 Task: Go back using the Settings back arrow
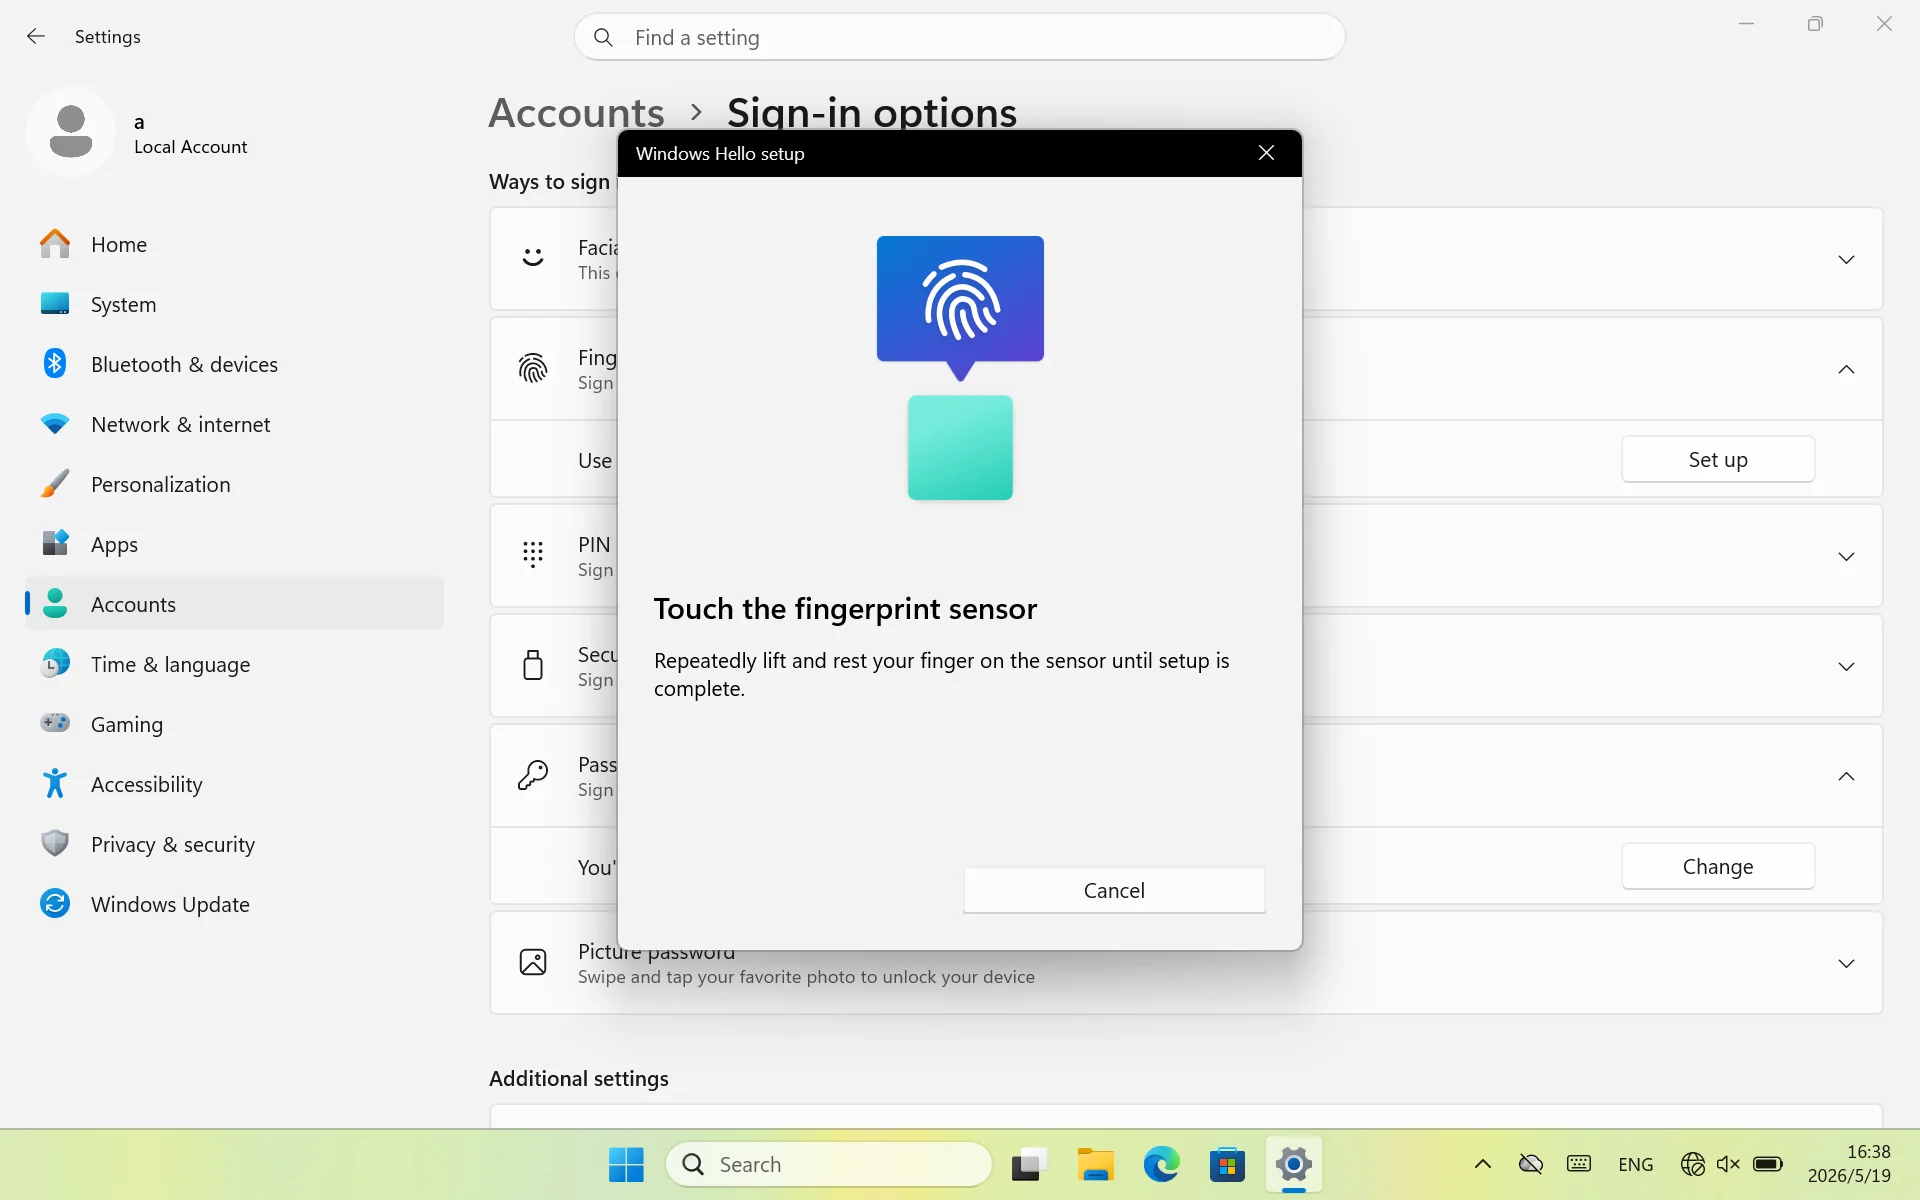36,36
